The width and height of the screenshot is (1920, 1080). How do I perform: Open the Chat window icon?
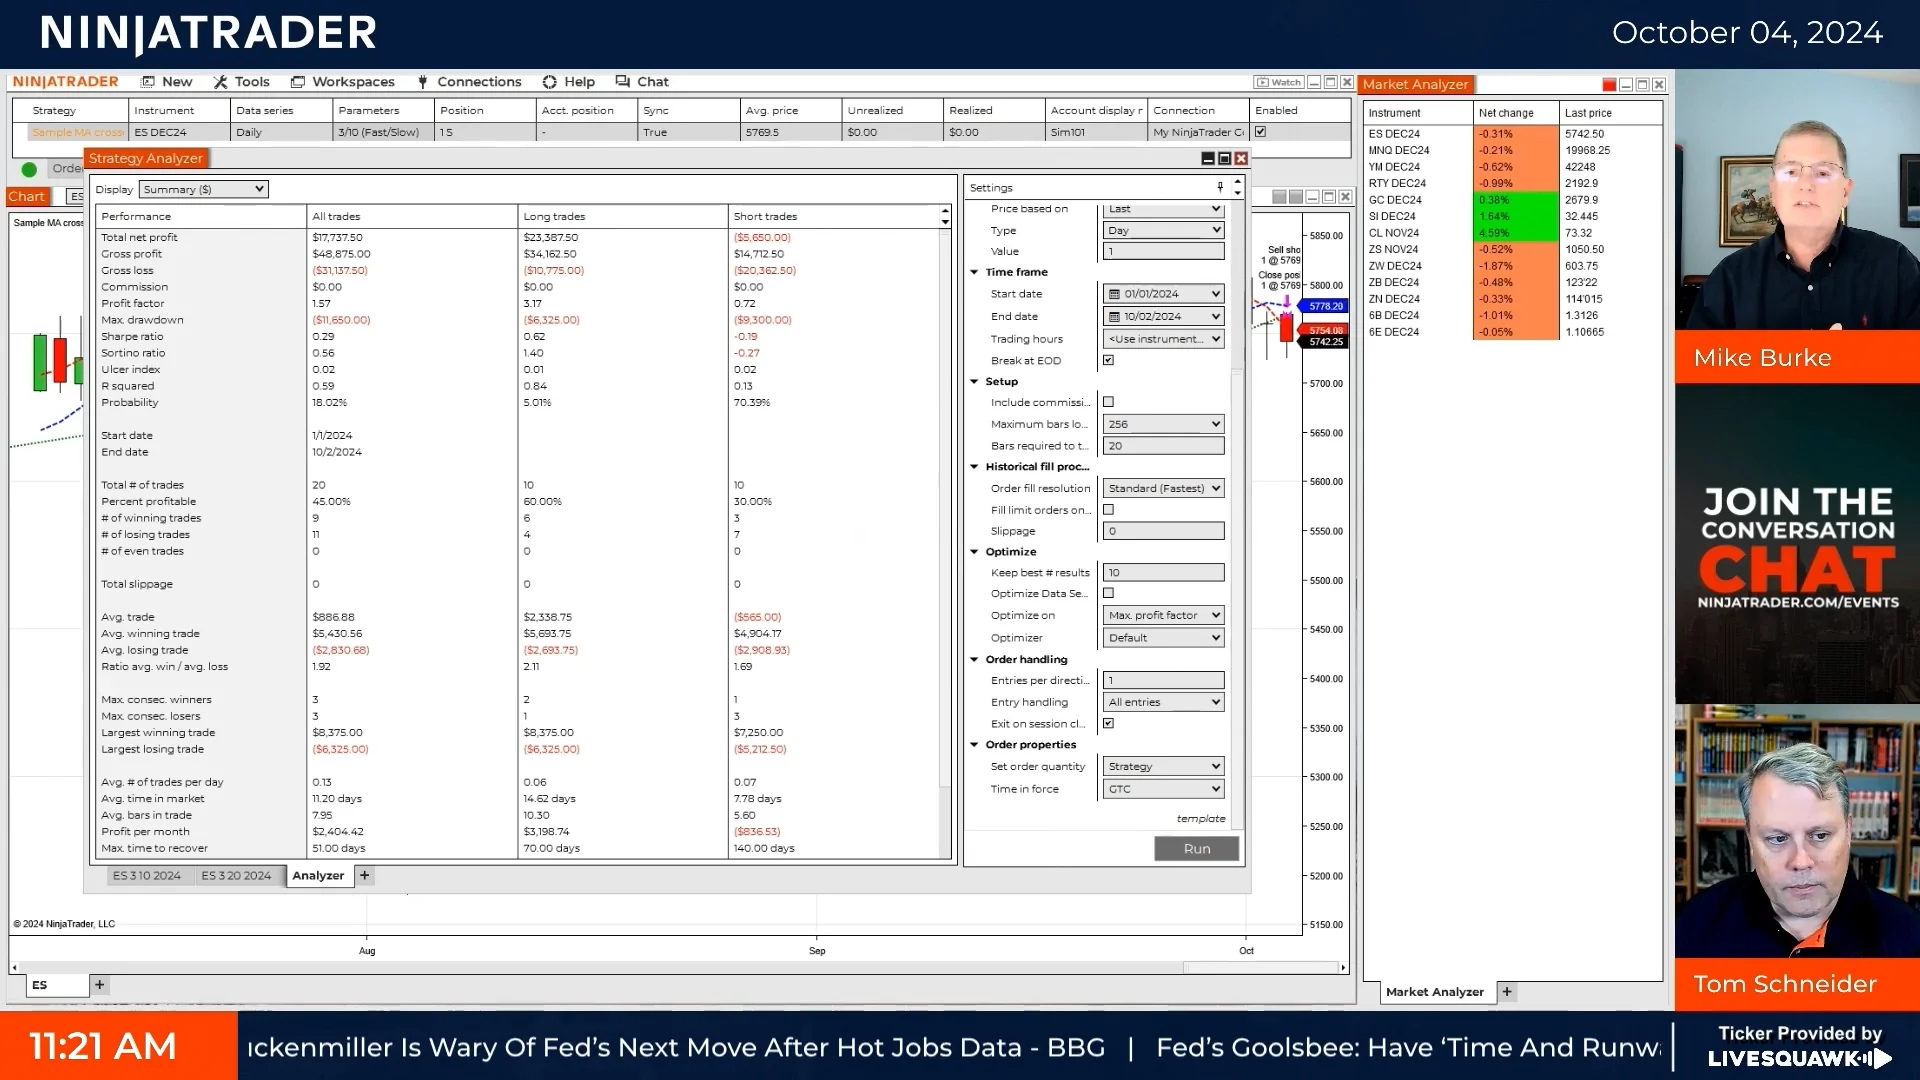pos(623,82)
